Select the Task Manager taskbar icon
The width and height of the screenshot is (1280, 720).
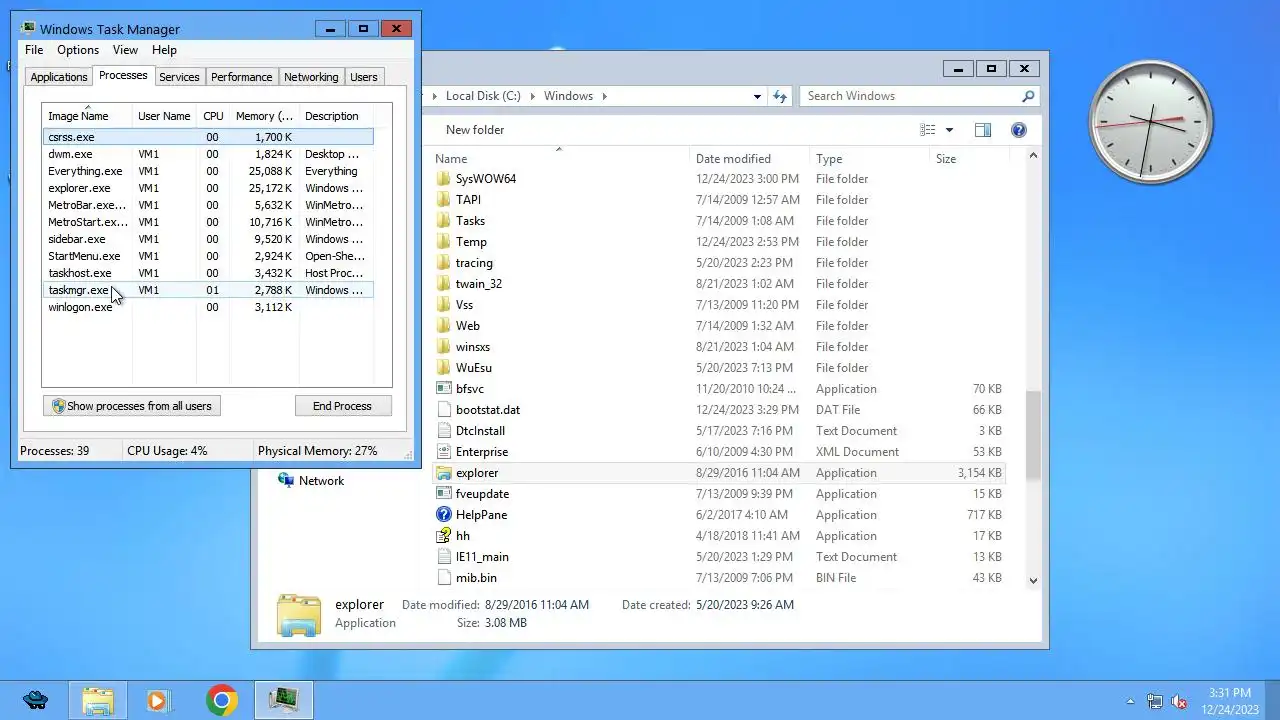coord(284,700)
